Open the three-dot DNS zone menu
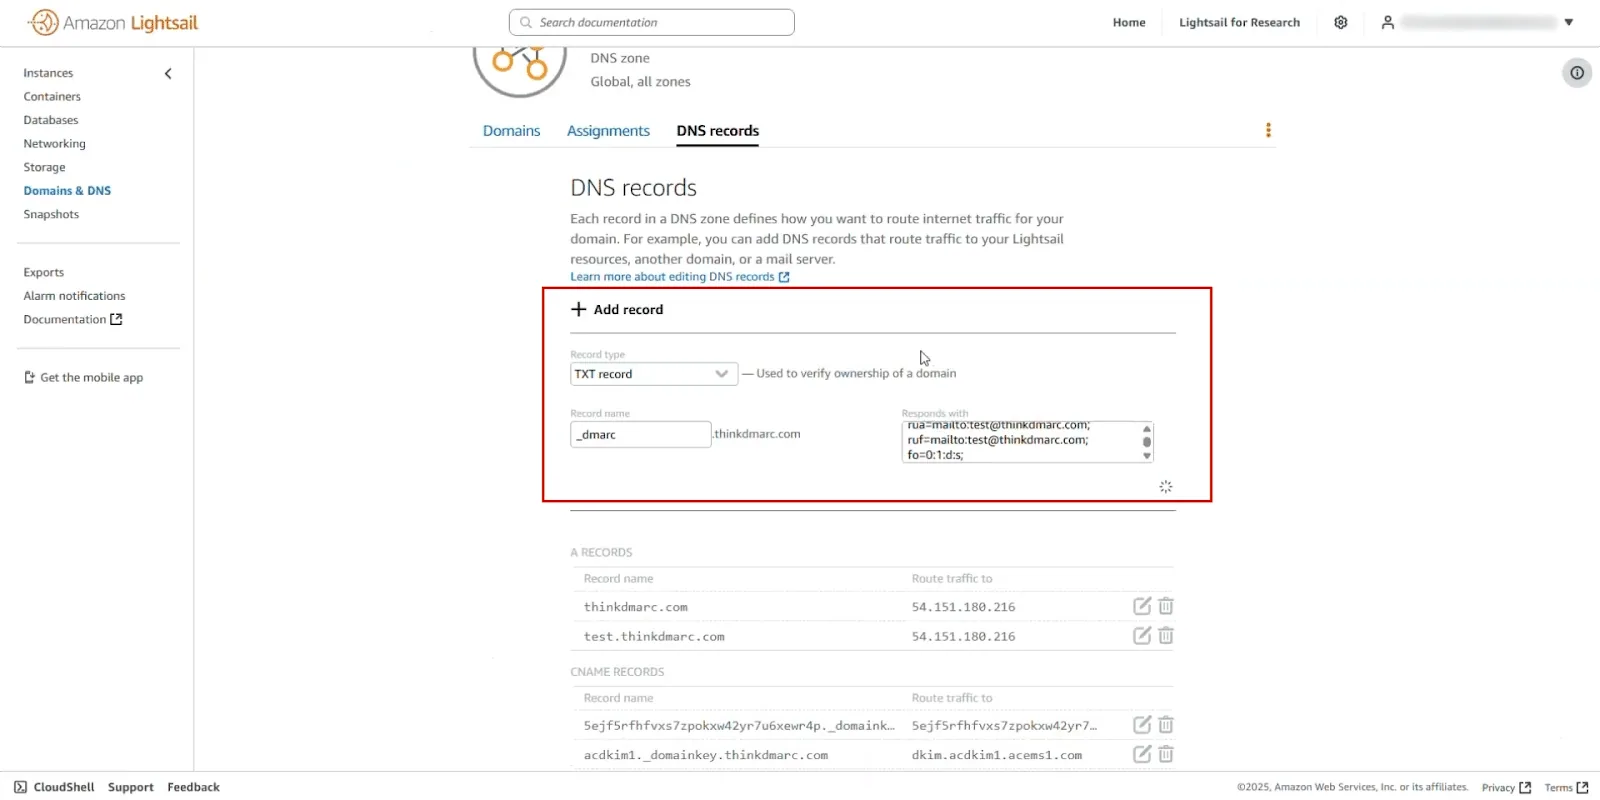The height and width of the screenshot is (800, 1600). [x=1268, y=130]
